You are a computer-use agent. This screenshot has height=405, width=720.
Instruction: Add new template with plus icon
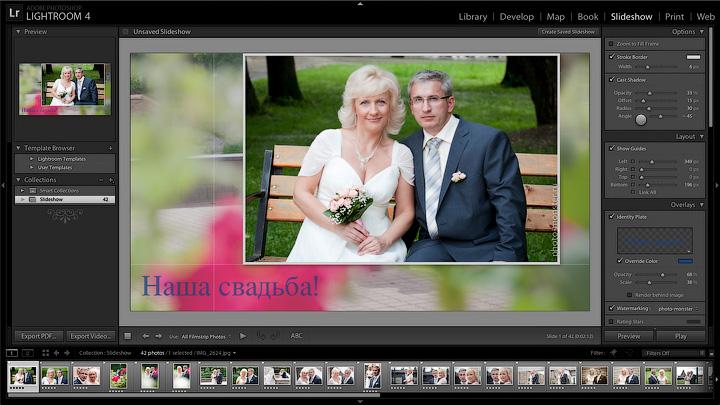(x=109, y=148)
